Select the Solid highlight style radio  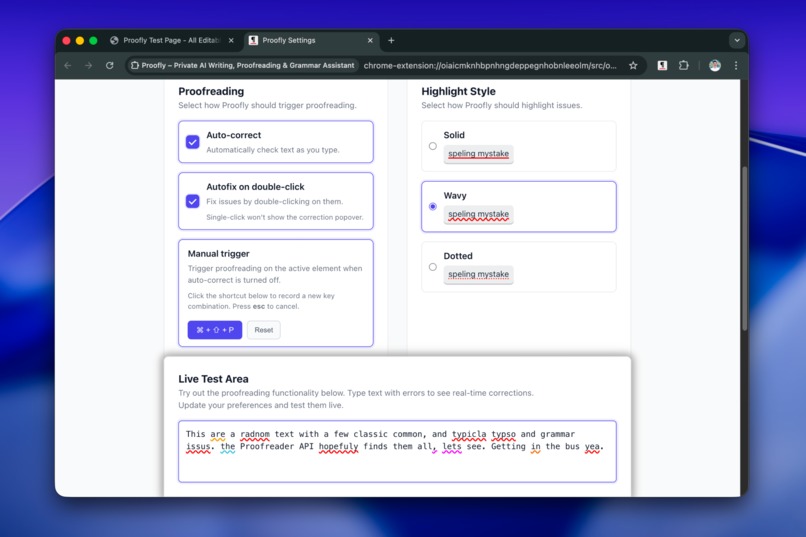point(433,146)
